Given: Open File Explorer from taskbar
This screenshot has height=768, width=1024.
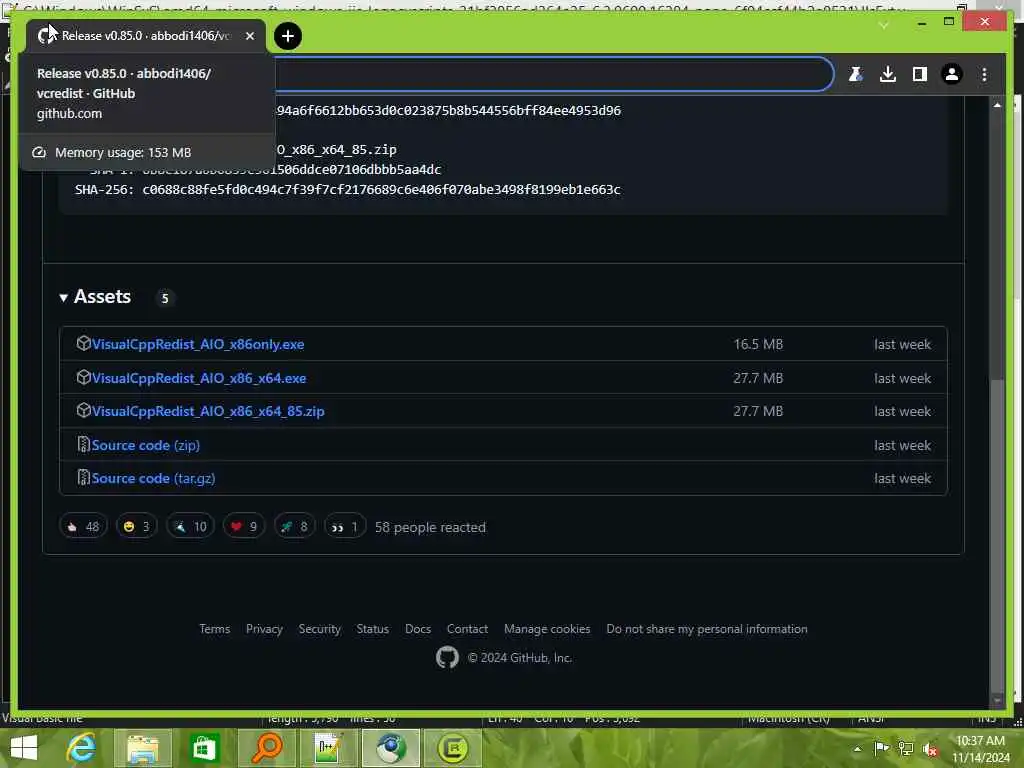Looking at the screenshot, I should [143, 748].
